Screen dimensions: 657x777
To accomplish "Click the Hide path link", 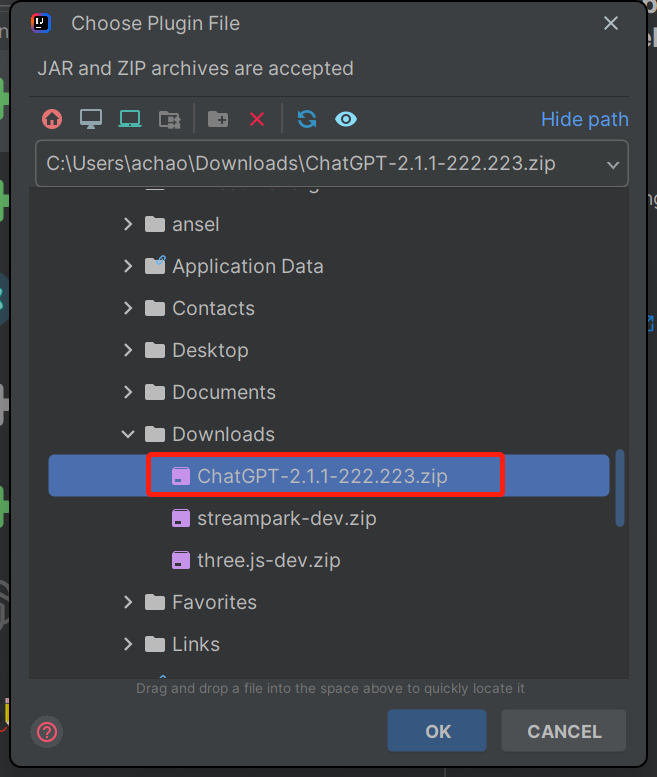I will tap(584, 119).
